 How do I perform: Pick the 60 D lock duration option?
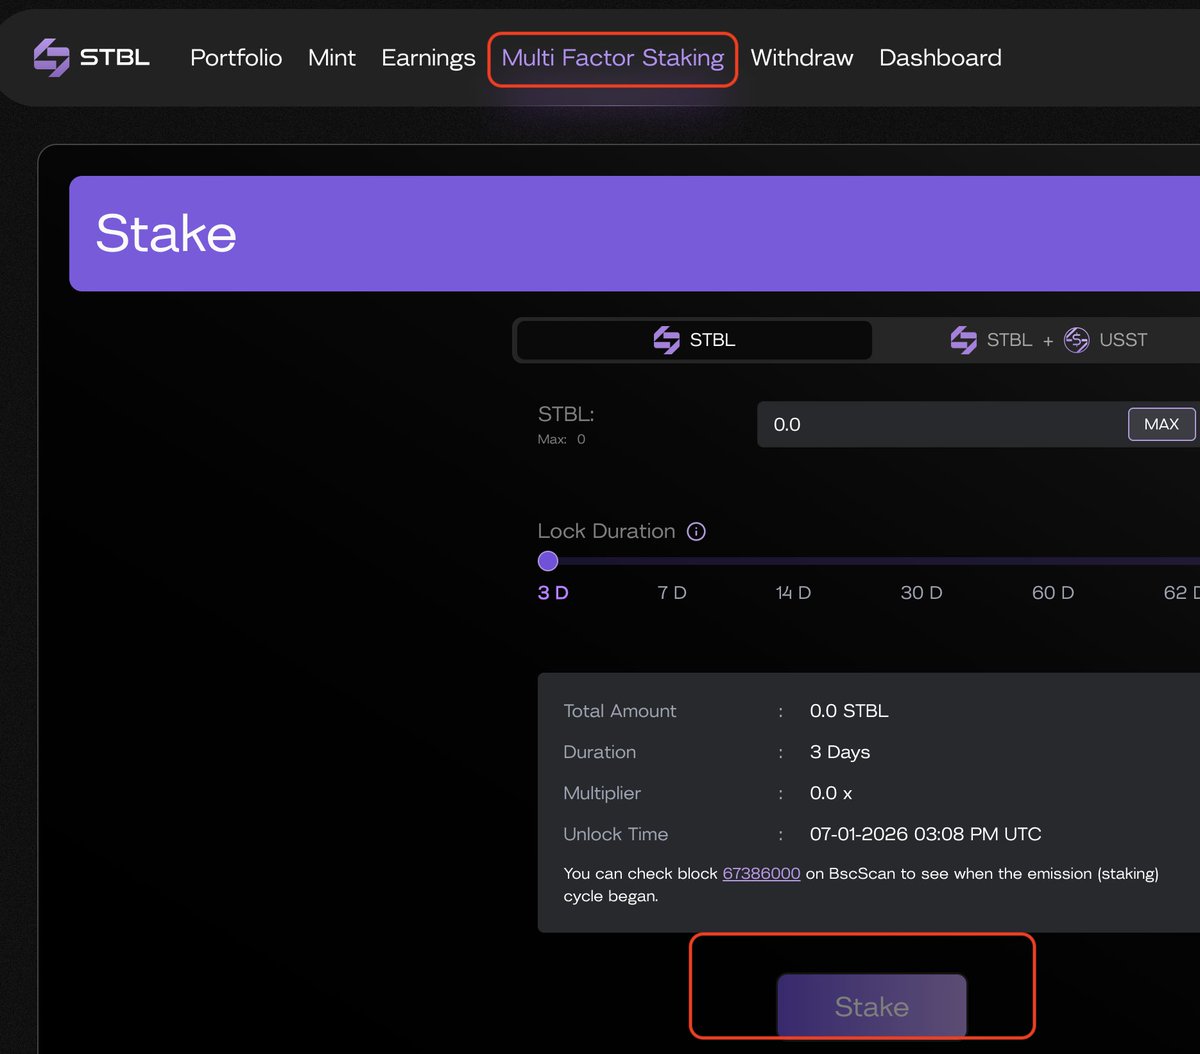[1052, 593]
